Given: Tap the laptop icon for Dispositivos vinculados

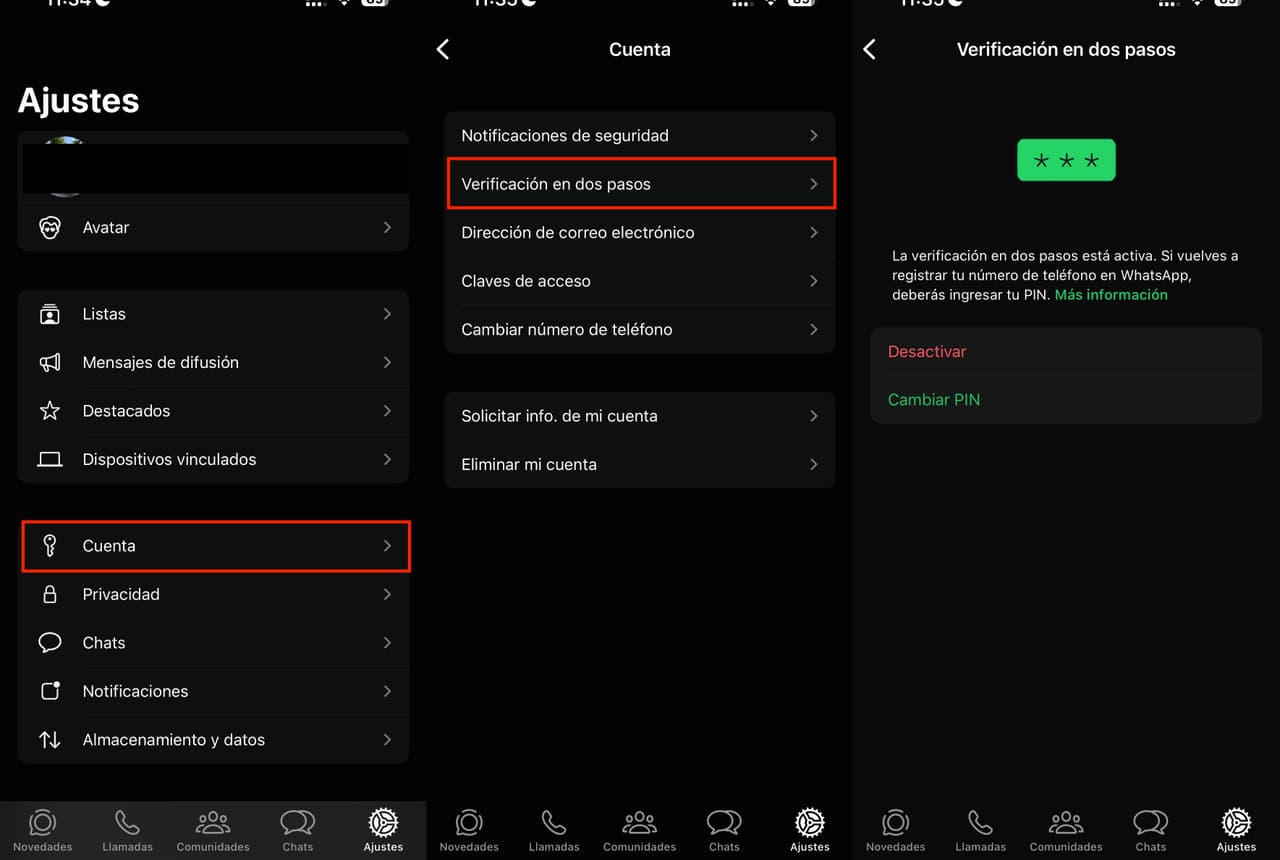Looking at the screenshot, I should (x=50, y=460).
